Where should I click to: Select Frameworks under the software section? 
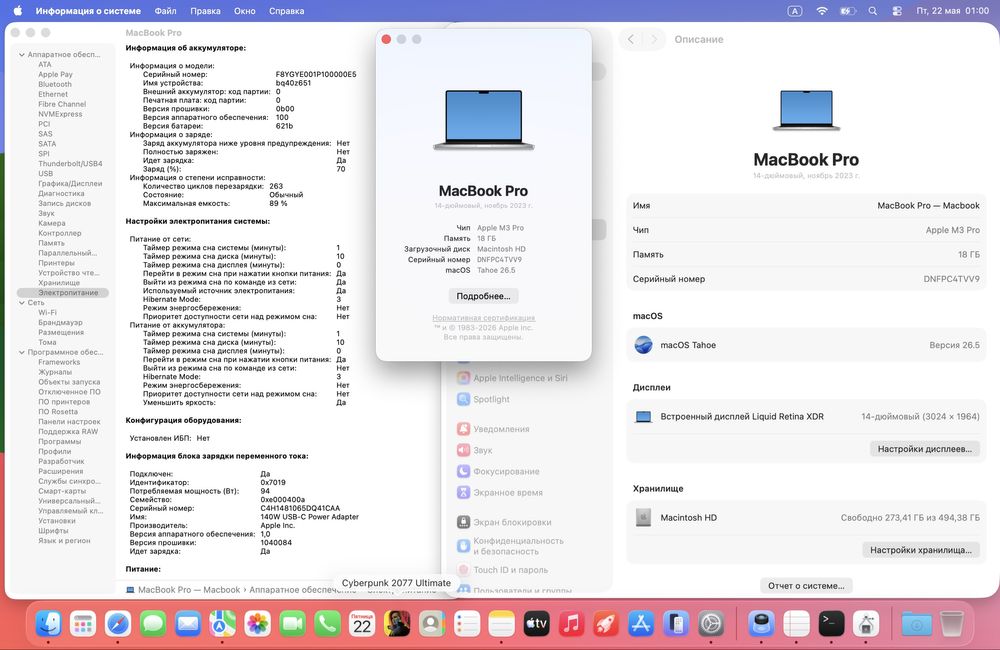(x=59, y=362)
